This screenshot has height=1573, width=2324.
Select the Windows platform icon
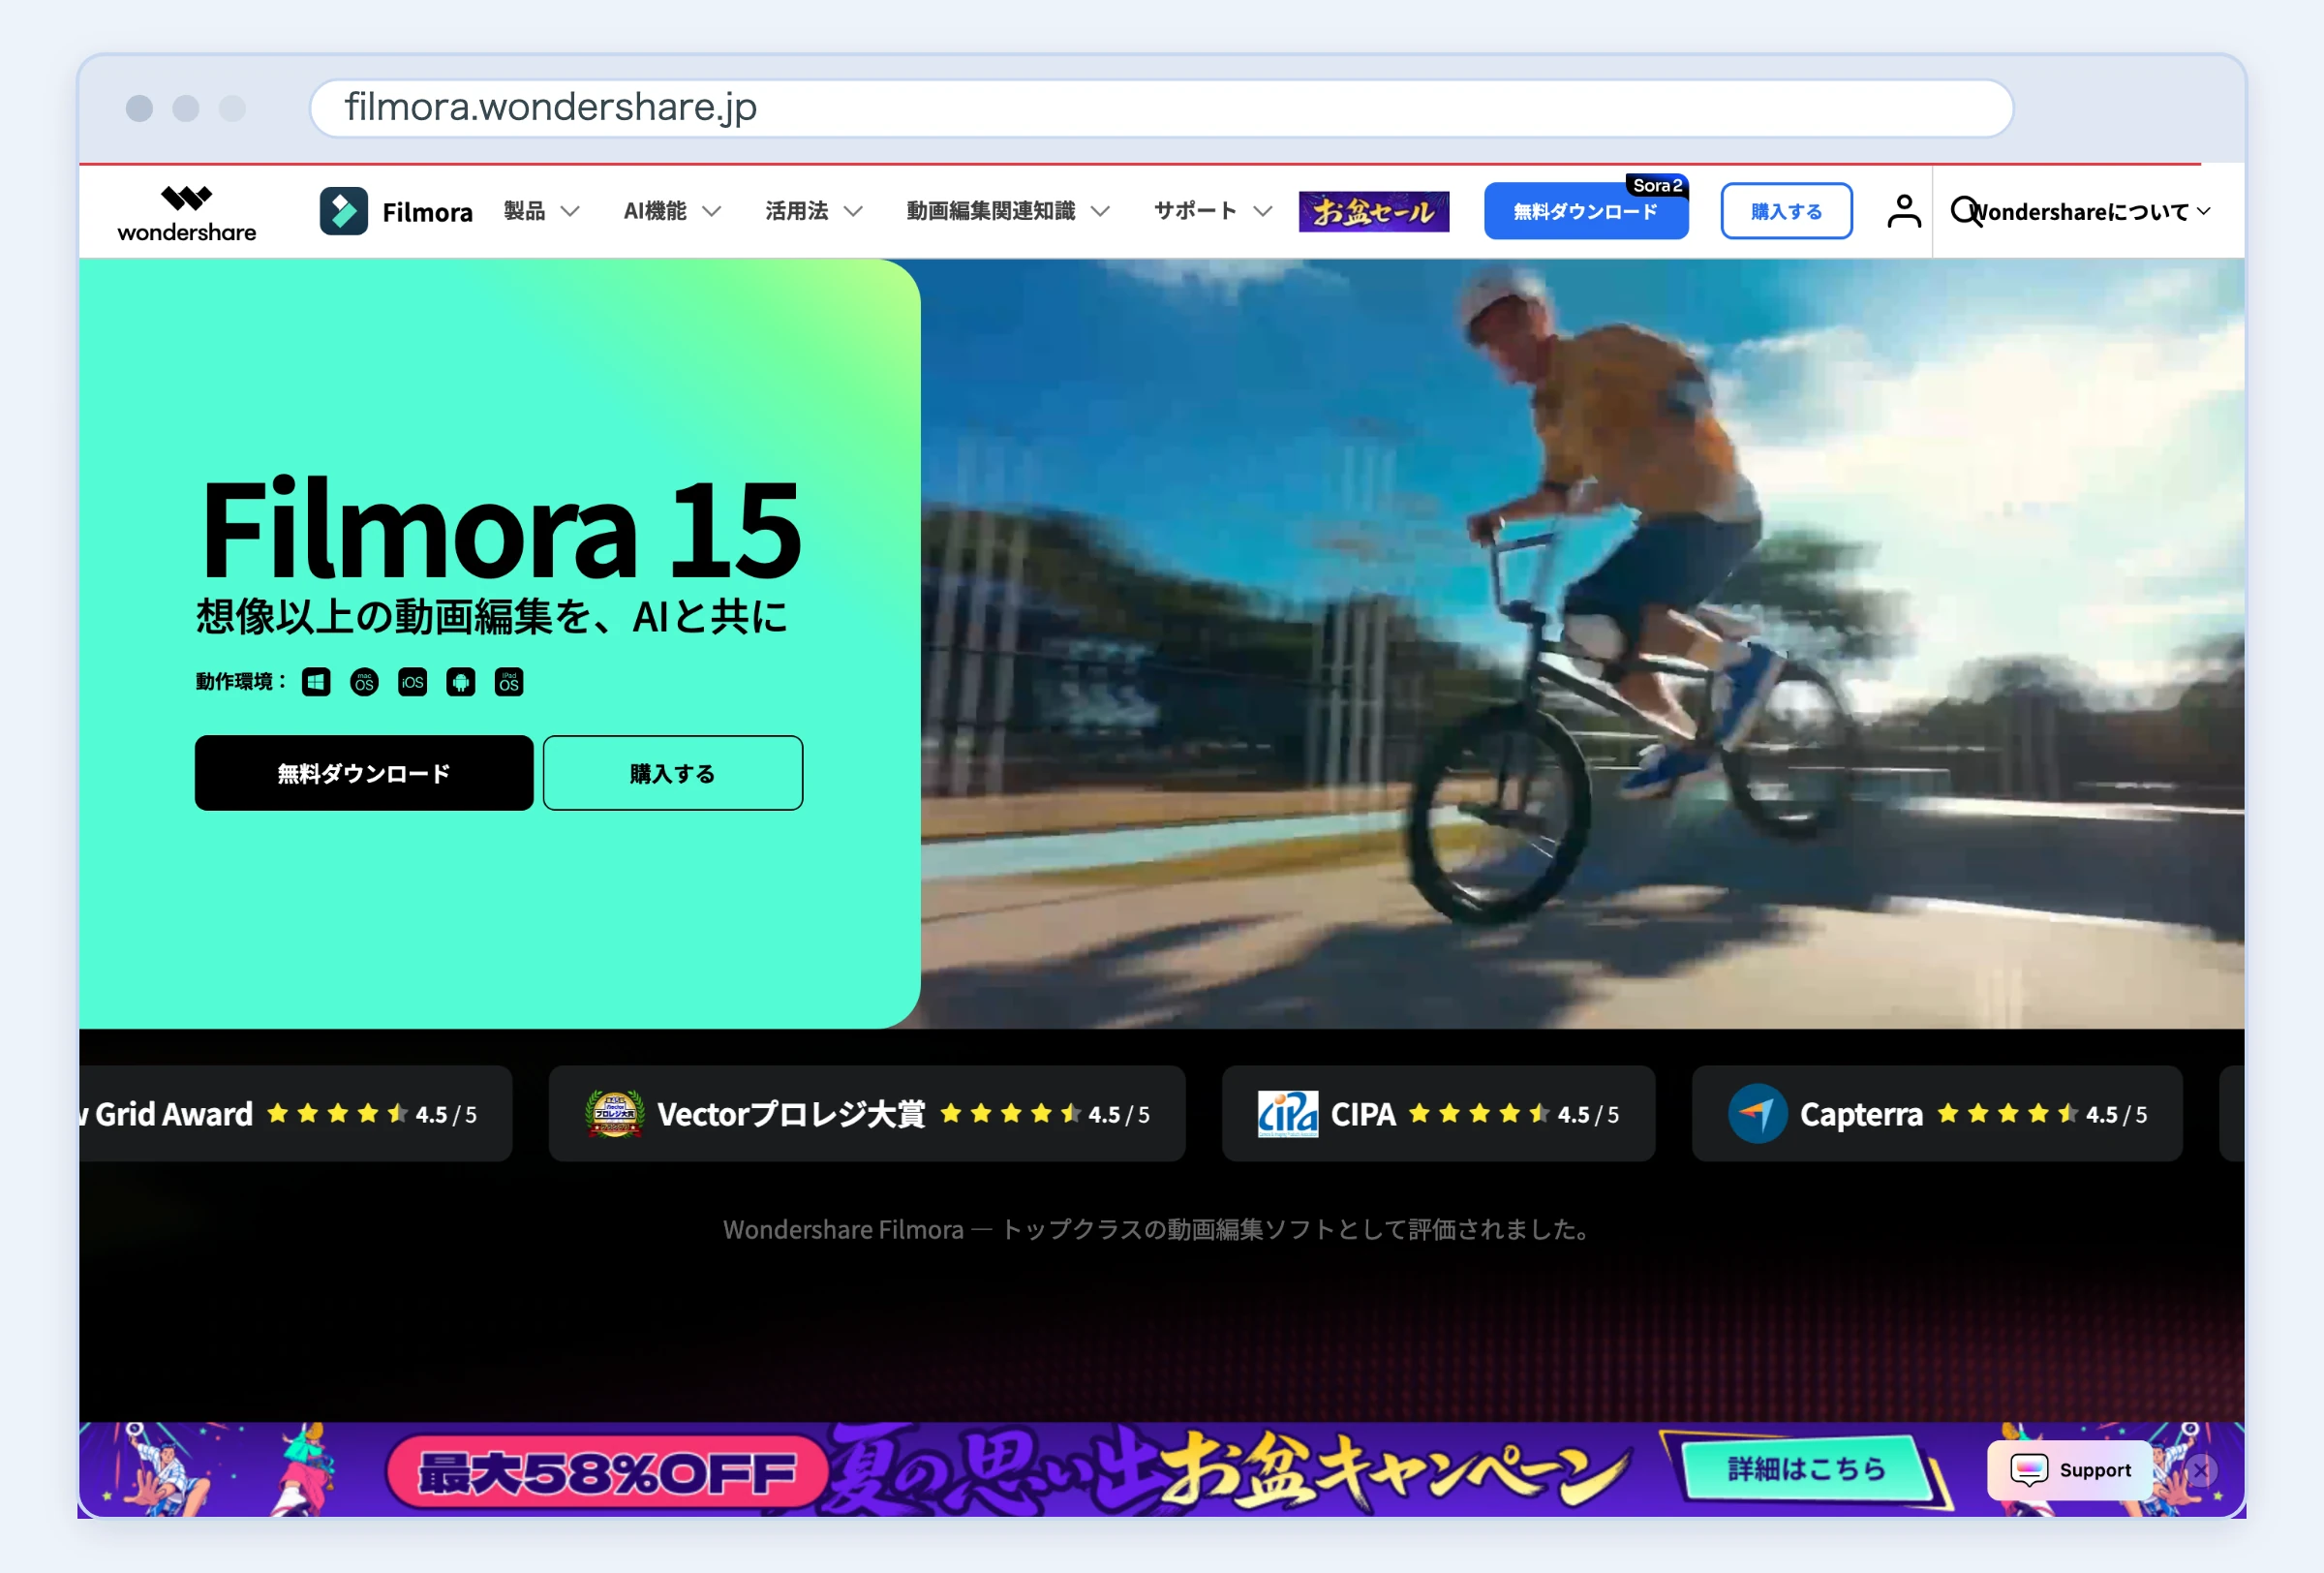(316, 682)
